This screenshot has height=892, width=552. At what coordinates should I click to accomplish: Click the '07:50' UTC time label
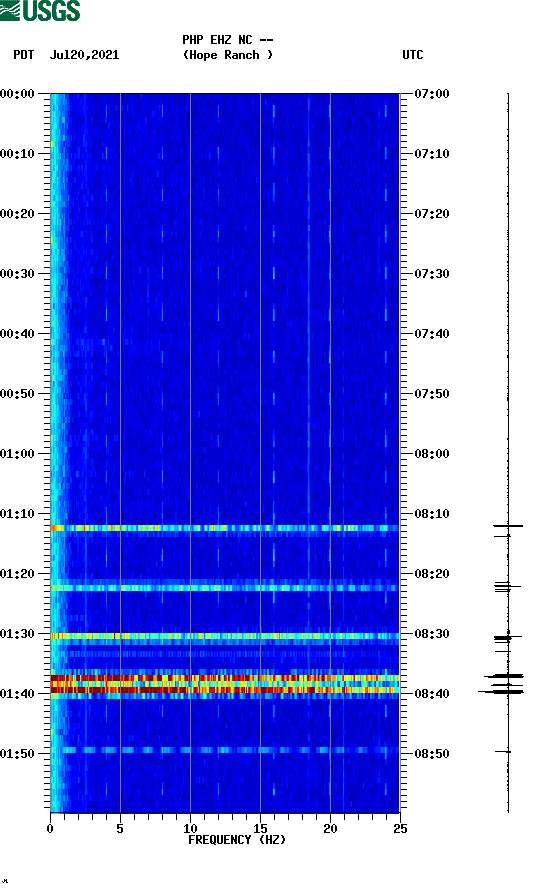click(x=431, y=394)
